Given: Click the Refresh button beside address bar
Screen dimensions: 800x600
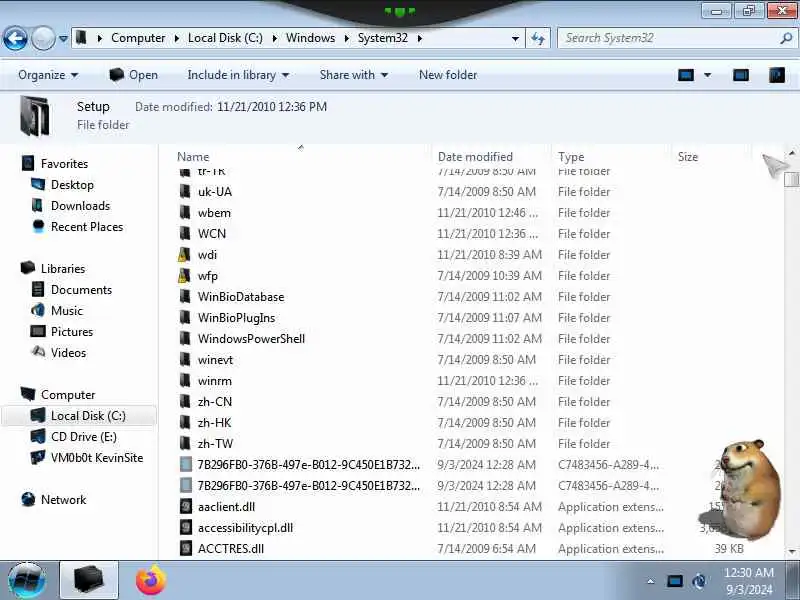Looking at the screenshot, I should [538, 38].
